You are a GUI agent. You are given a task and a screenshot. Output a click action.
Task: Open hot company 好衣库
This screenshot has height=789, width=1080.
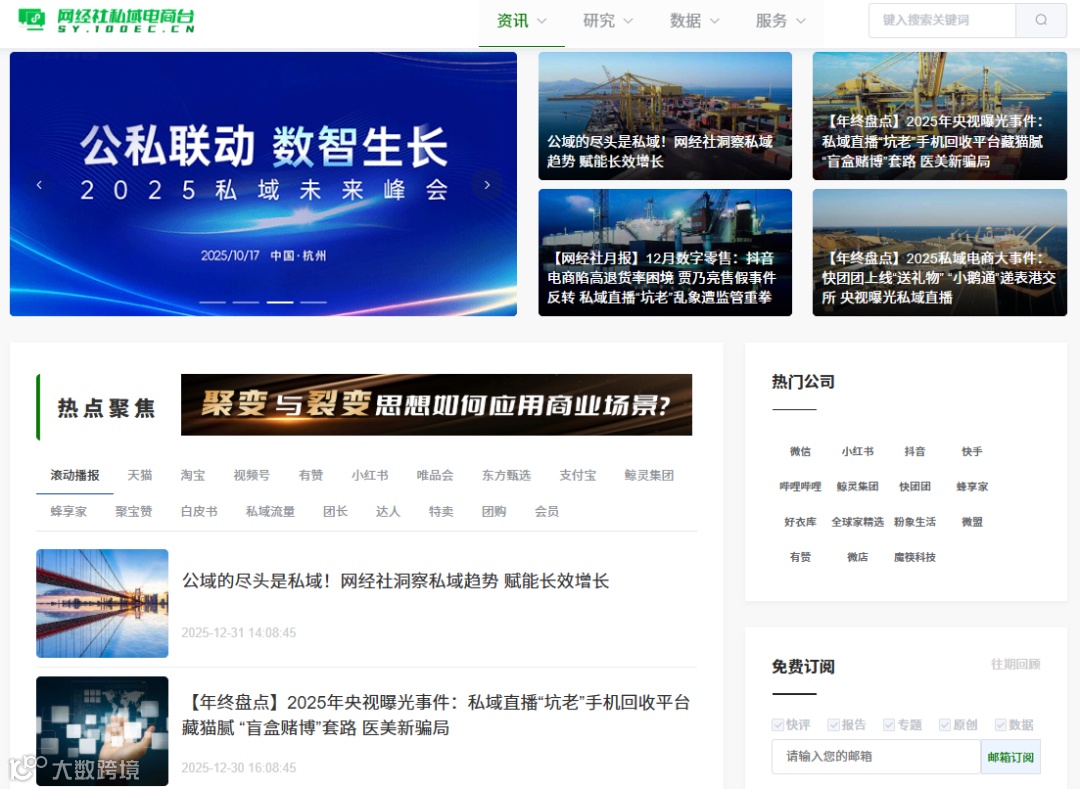click(x=800, y=522)
